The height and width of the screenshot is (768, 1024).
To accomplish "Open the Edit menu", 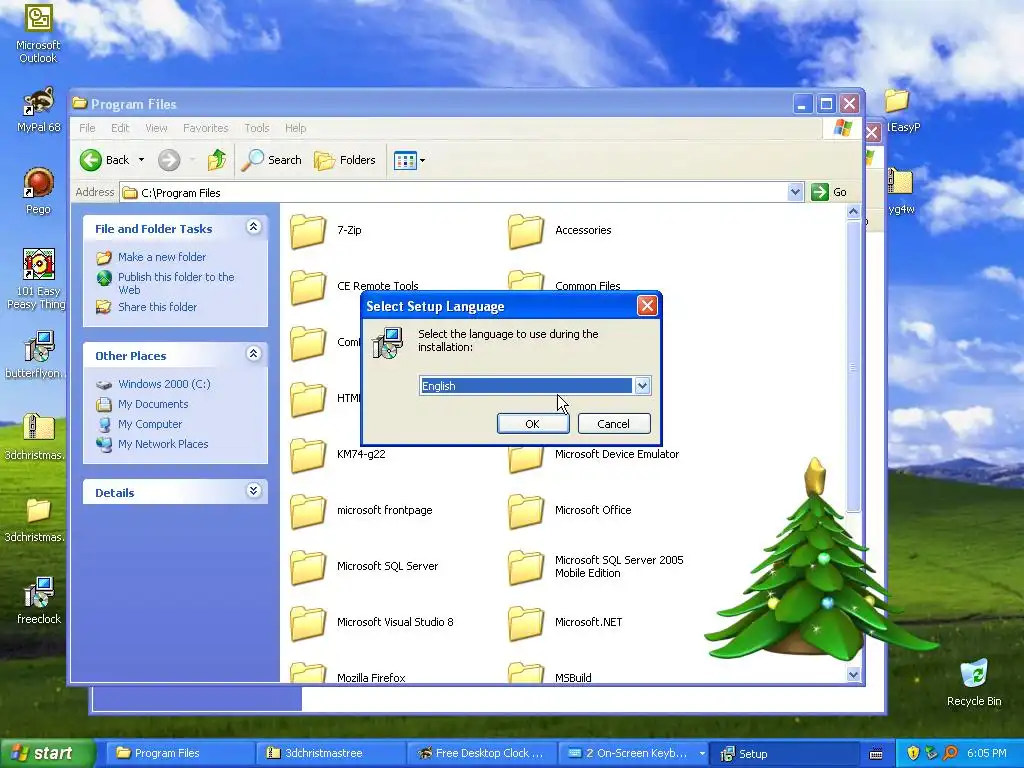I will pos(120,128).
